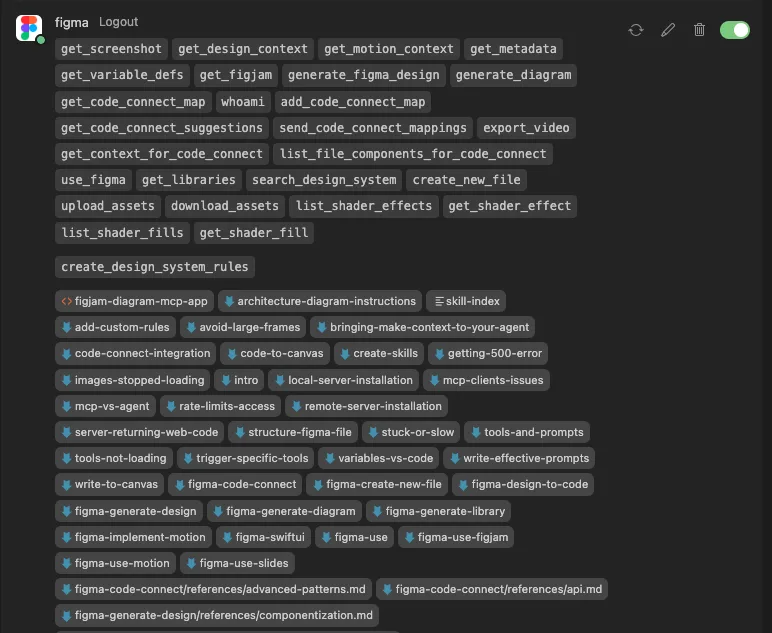The height and width of the screenshot is (633, 772).
Task: Open the remote-server-installation resource
Action: 366,407
